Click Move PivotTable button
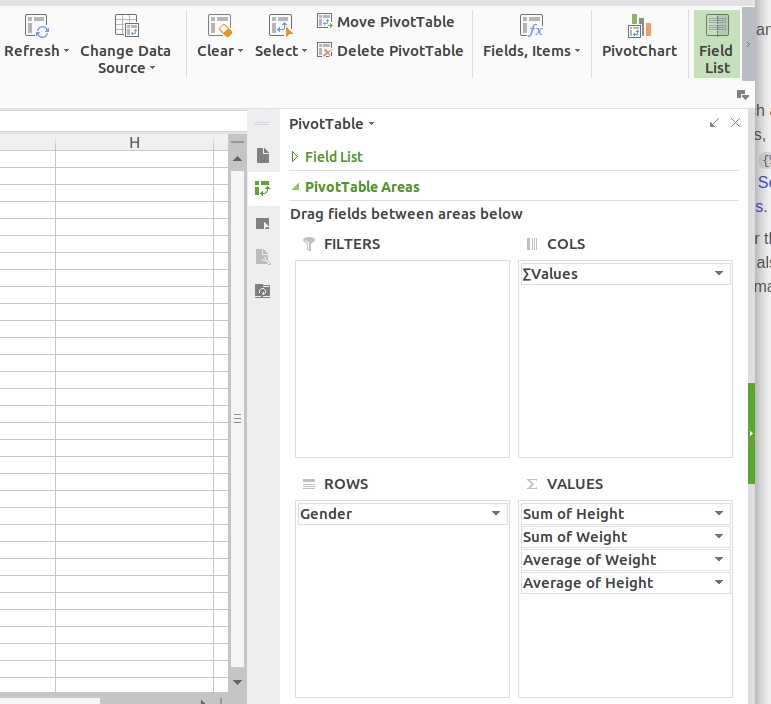The height and width of the screenshot is (704, 771). [386, 22]
